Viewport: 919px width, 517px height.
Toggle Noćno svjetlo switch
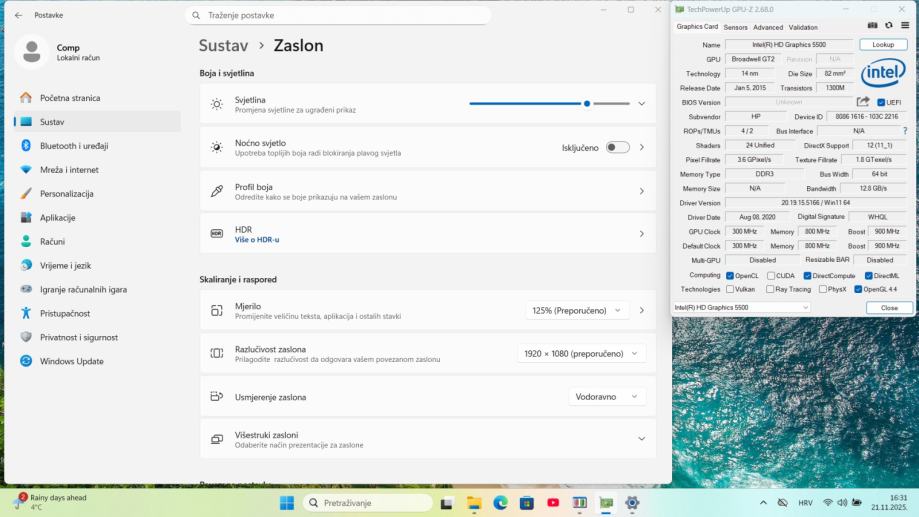618,148
